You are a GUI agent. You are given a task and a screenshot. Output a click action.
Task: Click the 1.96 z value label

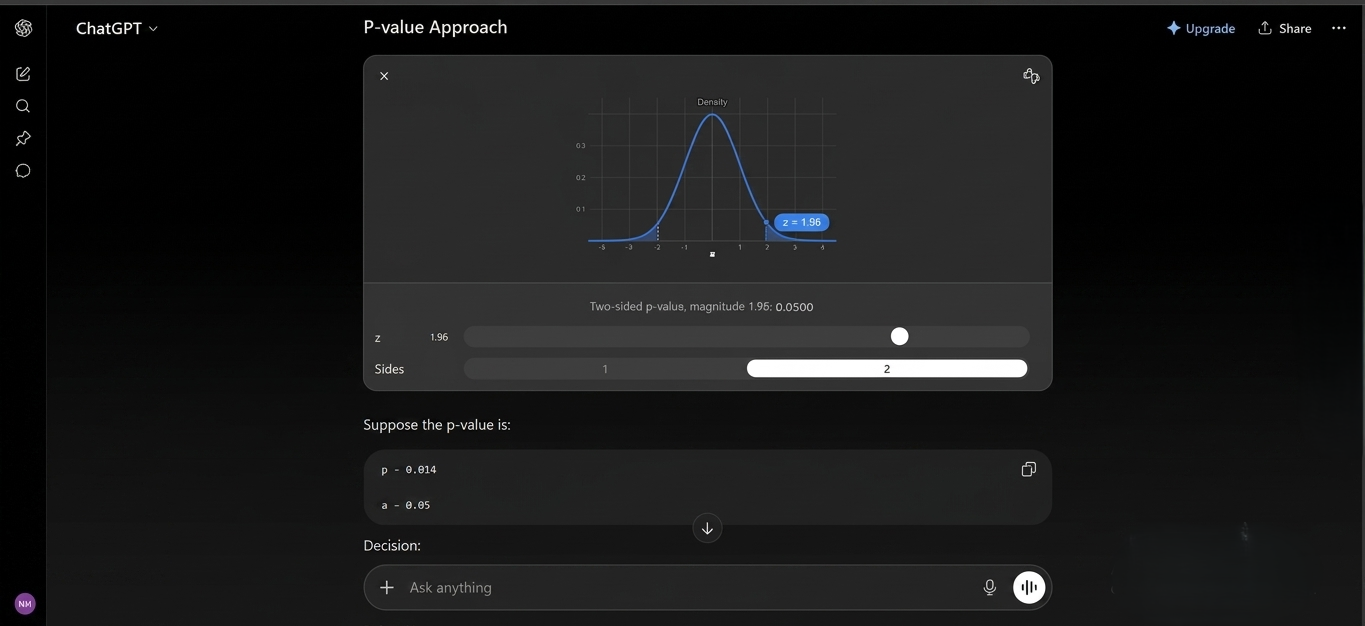click(439, 337)
